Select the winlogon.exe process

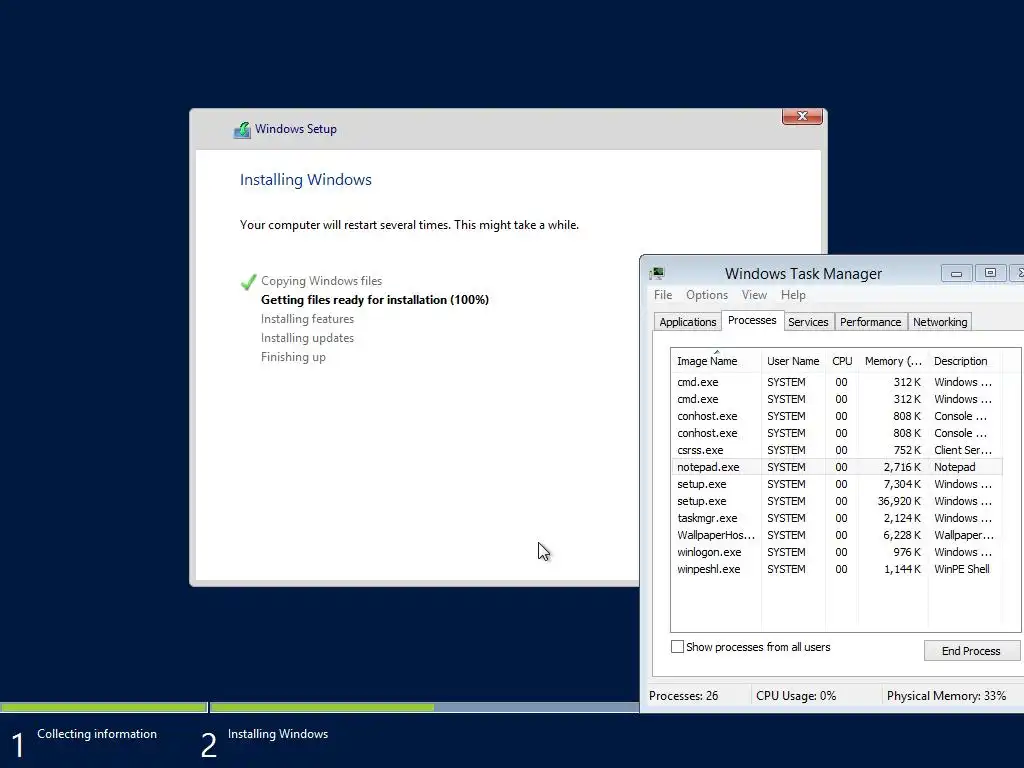[x=836, y=552]
